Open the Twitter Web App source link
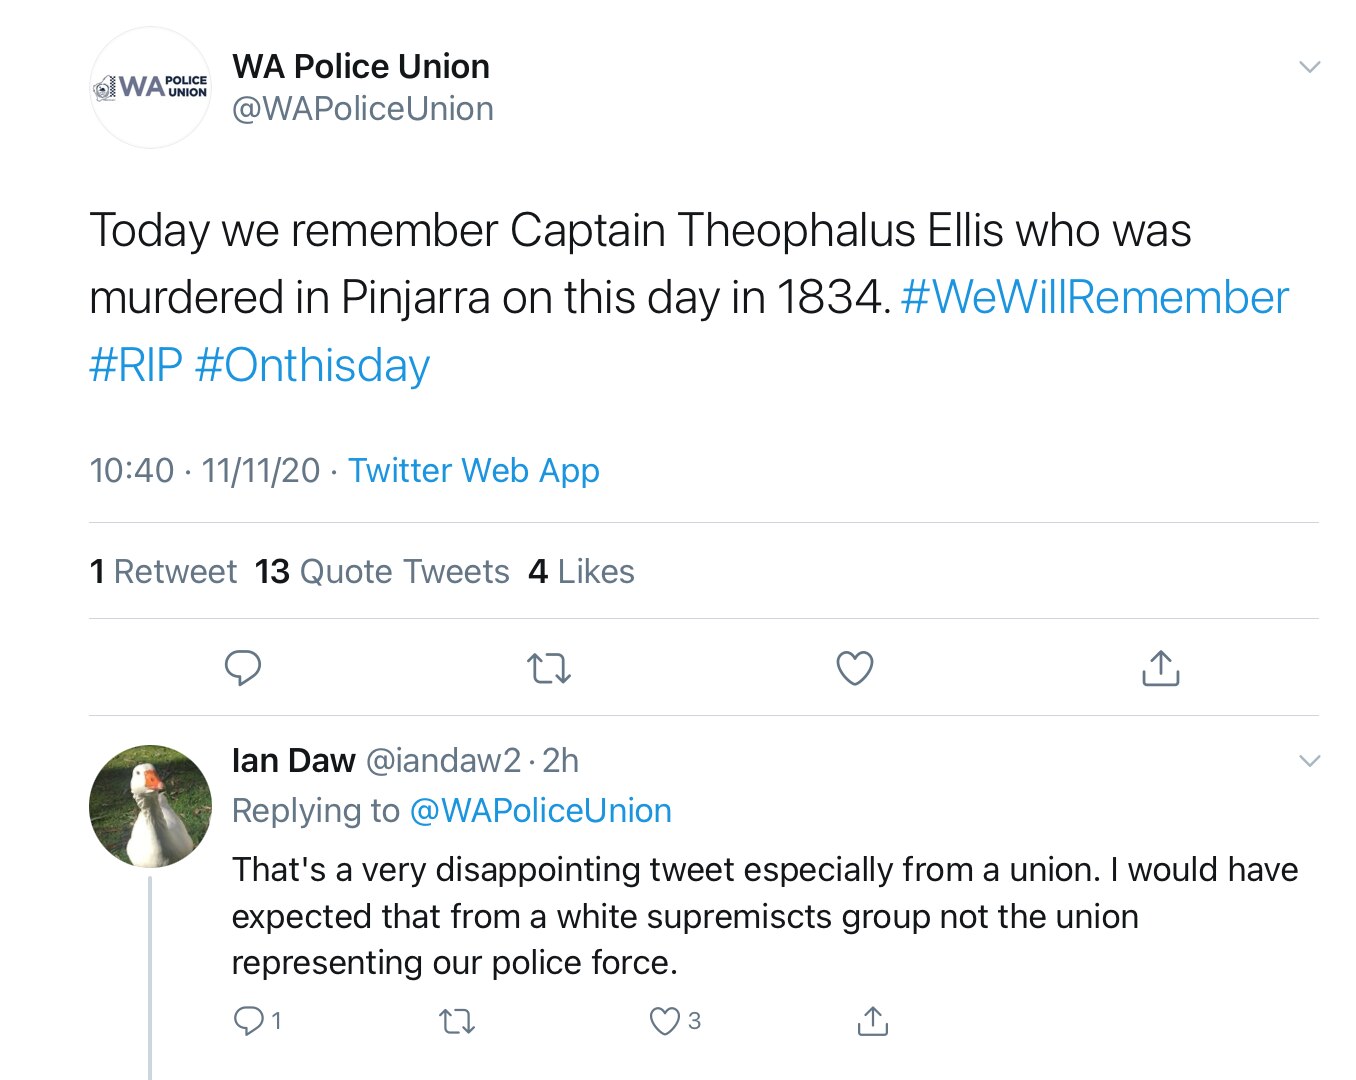The height and width of the screenshot is (1080, 1356). 473,470
